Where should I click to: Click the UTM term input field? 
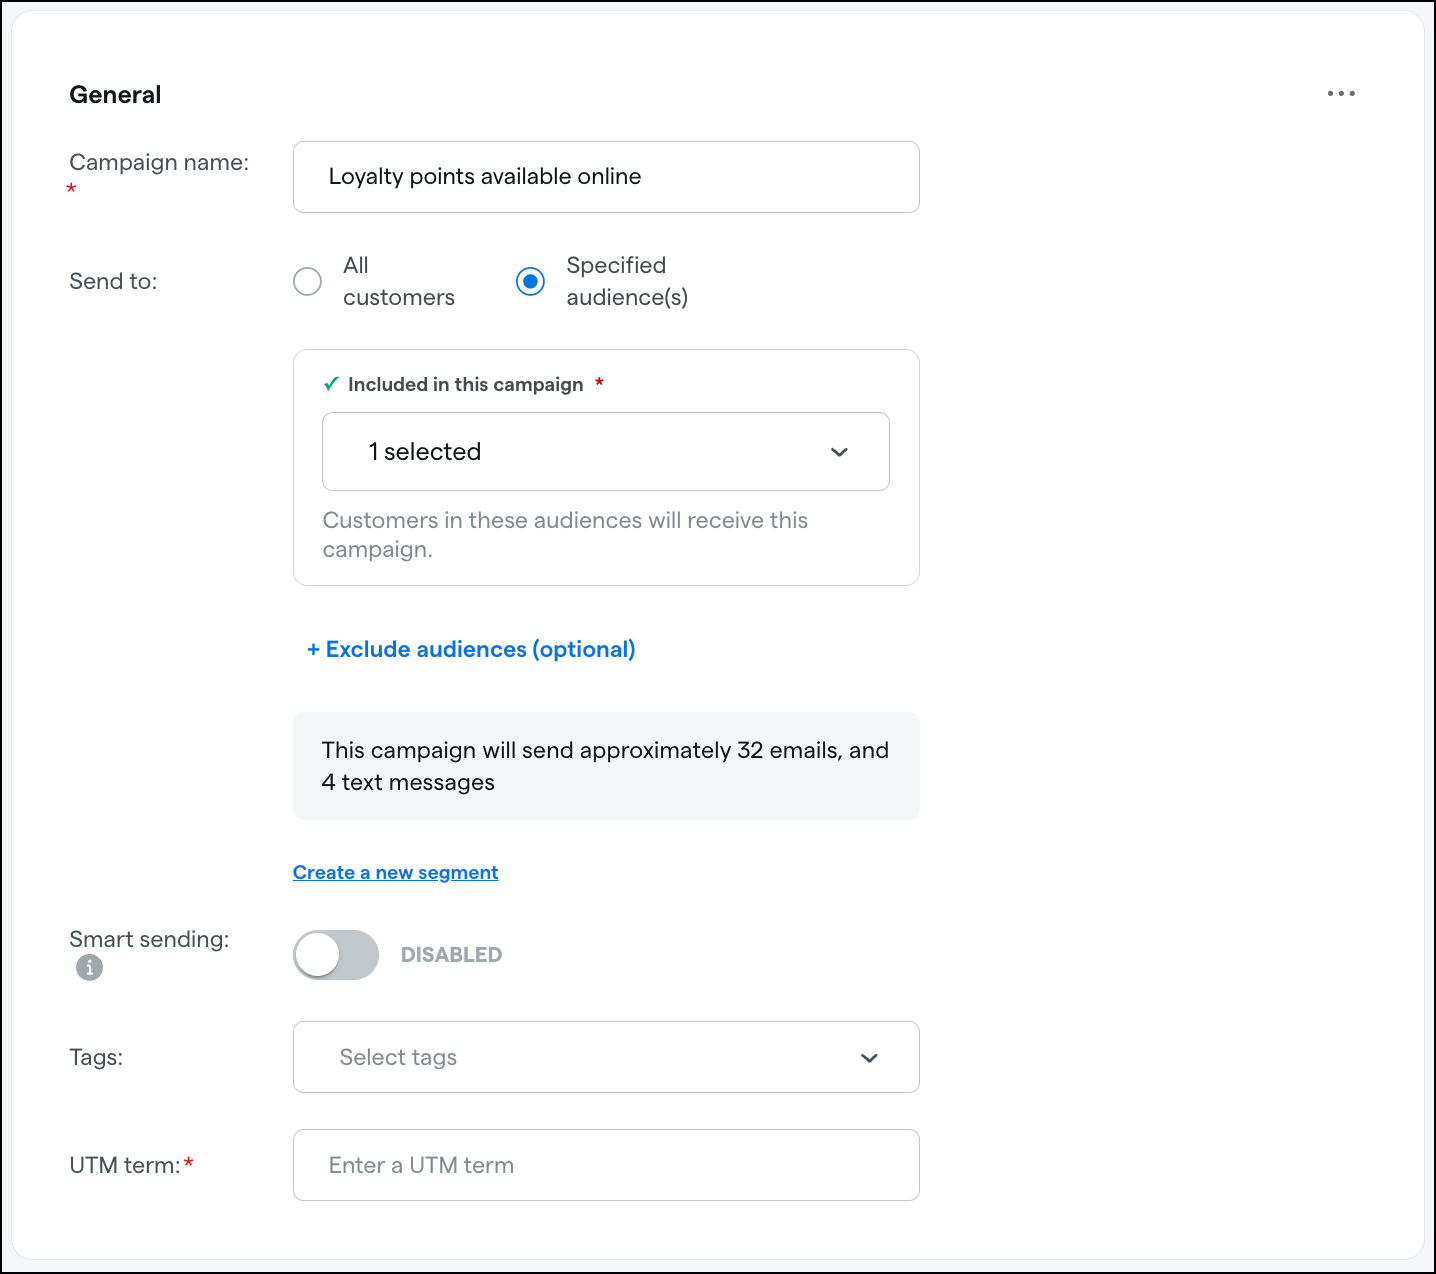click(606, 1165)
